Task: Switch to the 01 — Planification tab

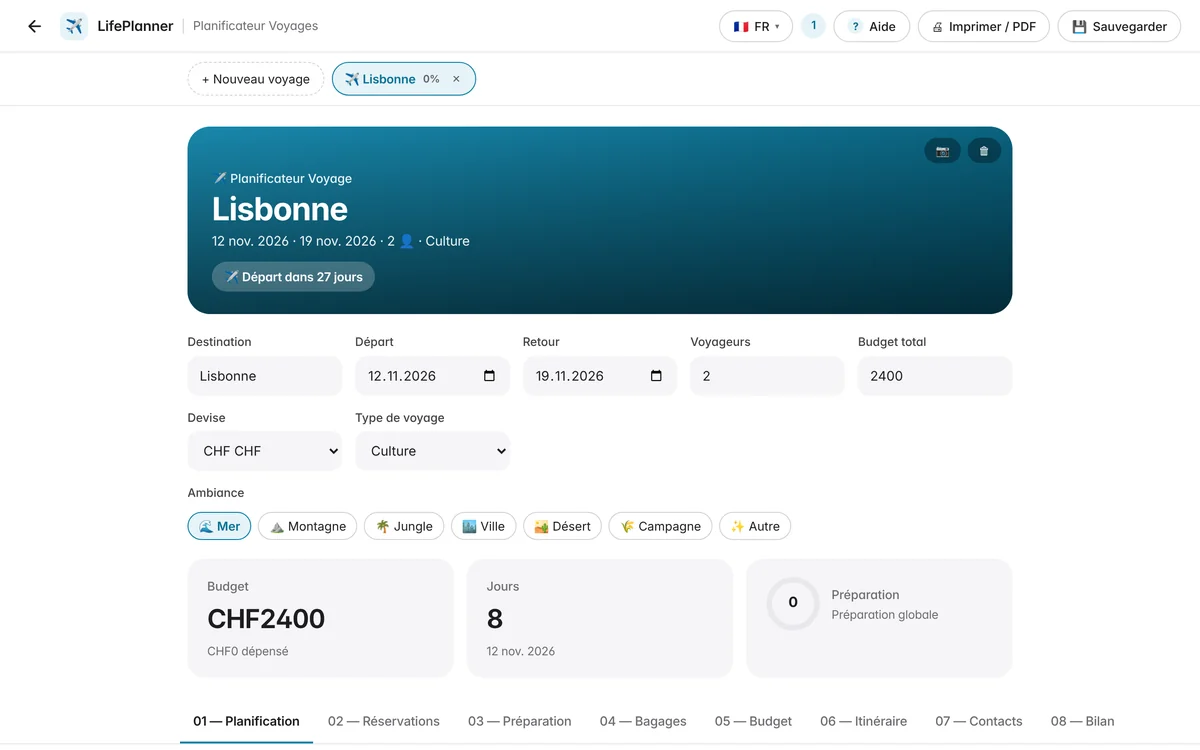Action: click(246, 721)
